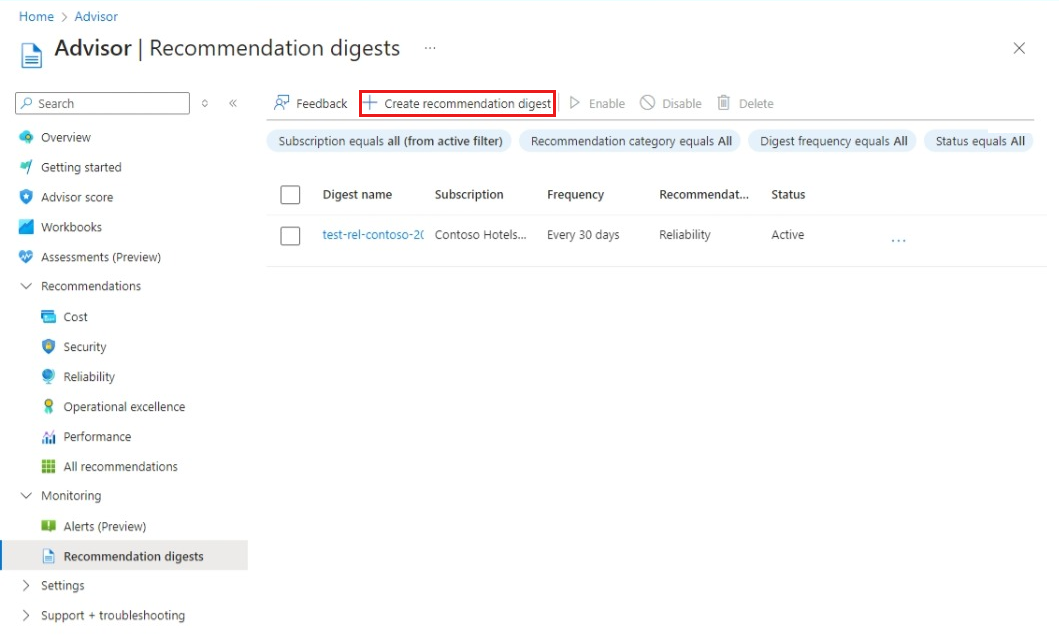Sort by Frequency column header
The height and width of the screenshot is (641, 1059).
pyautogui.click(x=575, y=195)
